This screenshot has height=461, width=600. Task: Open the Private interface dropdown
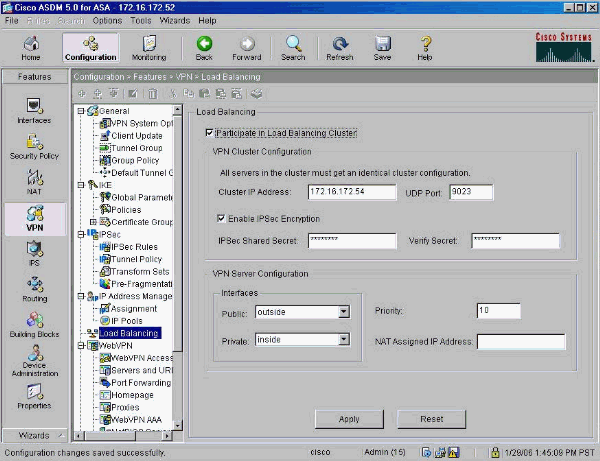pyautogui.click(x=344, y=339)
